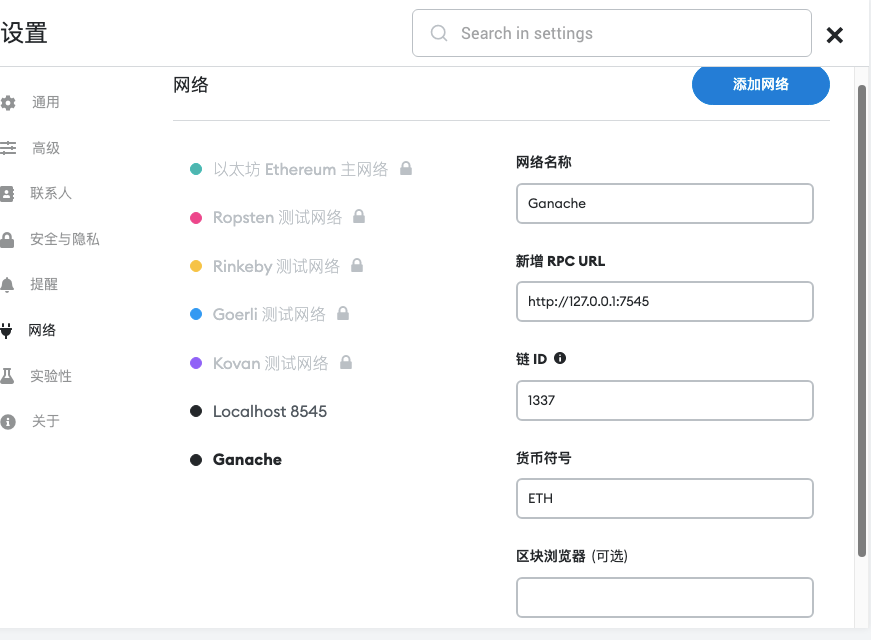Select 以太坊 Ethereum 主网络 in list
This screenshot has height=640, width=871.
coord(301,169)
